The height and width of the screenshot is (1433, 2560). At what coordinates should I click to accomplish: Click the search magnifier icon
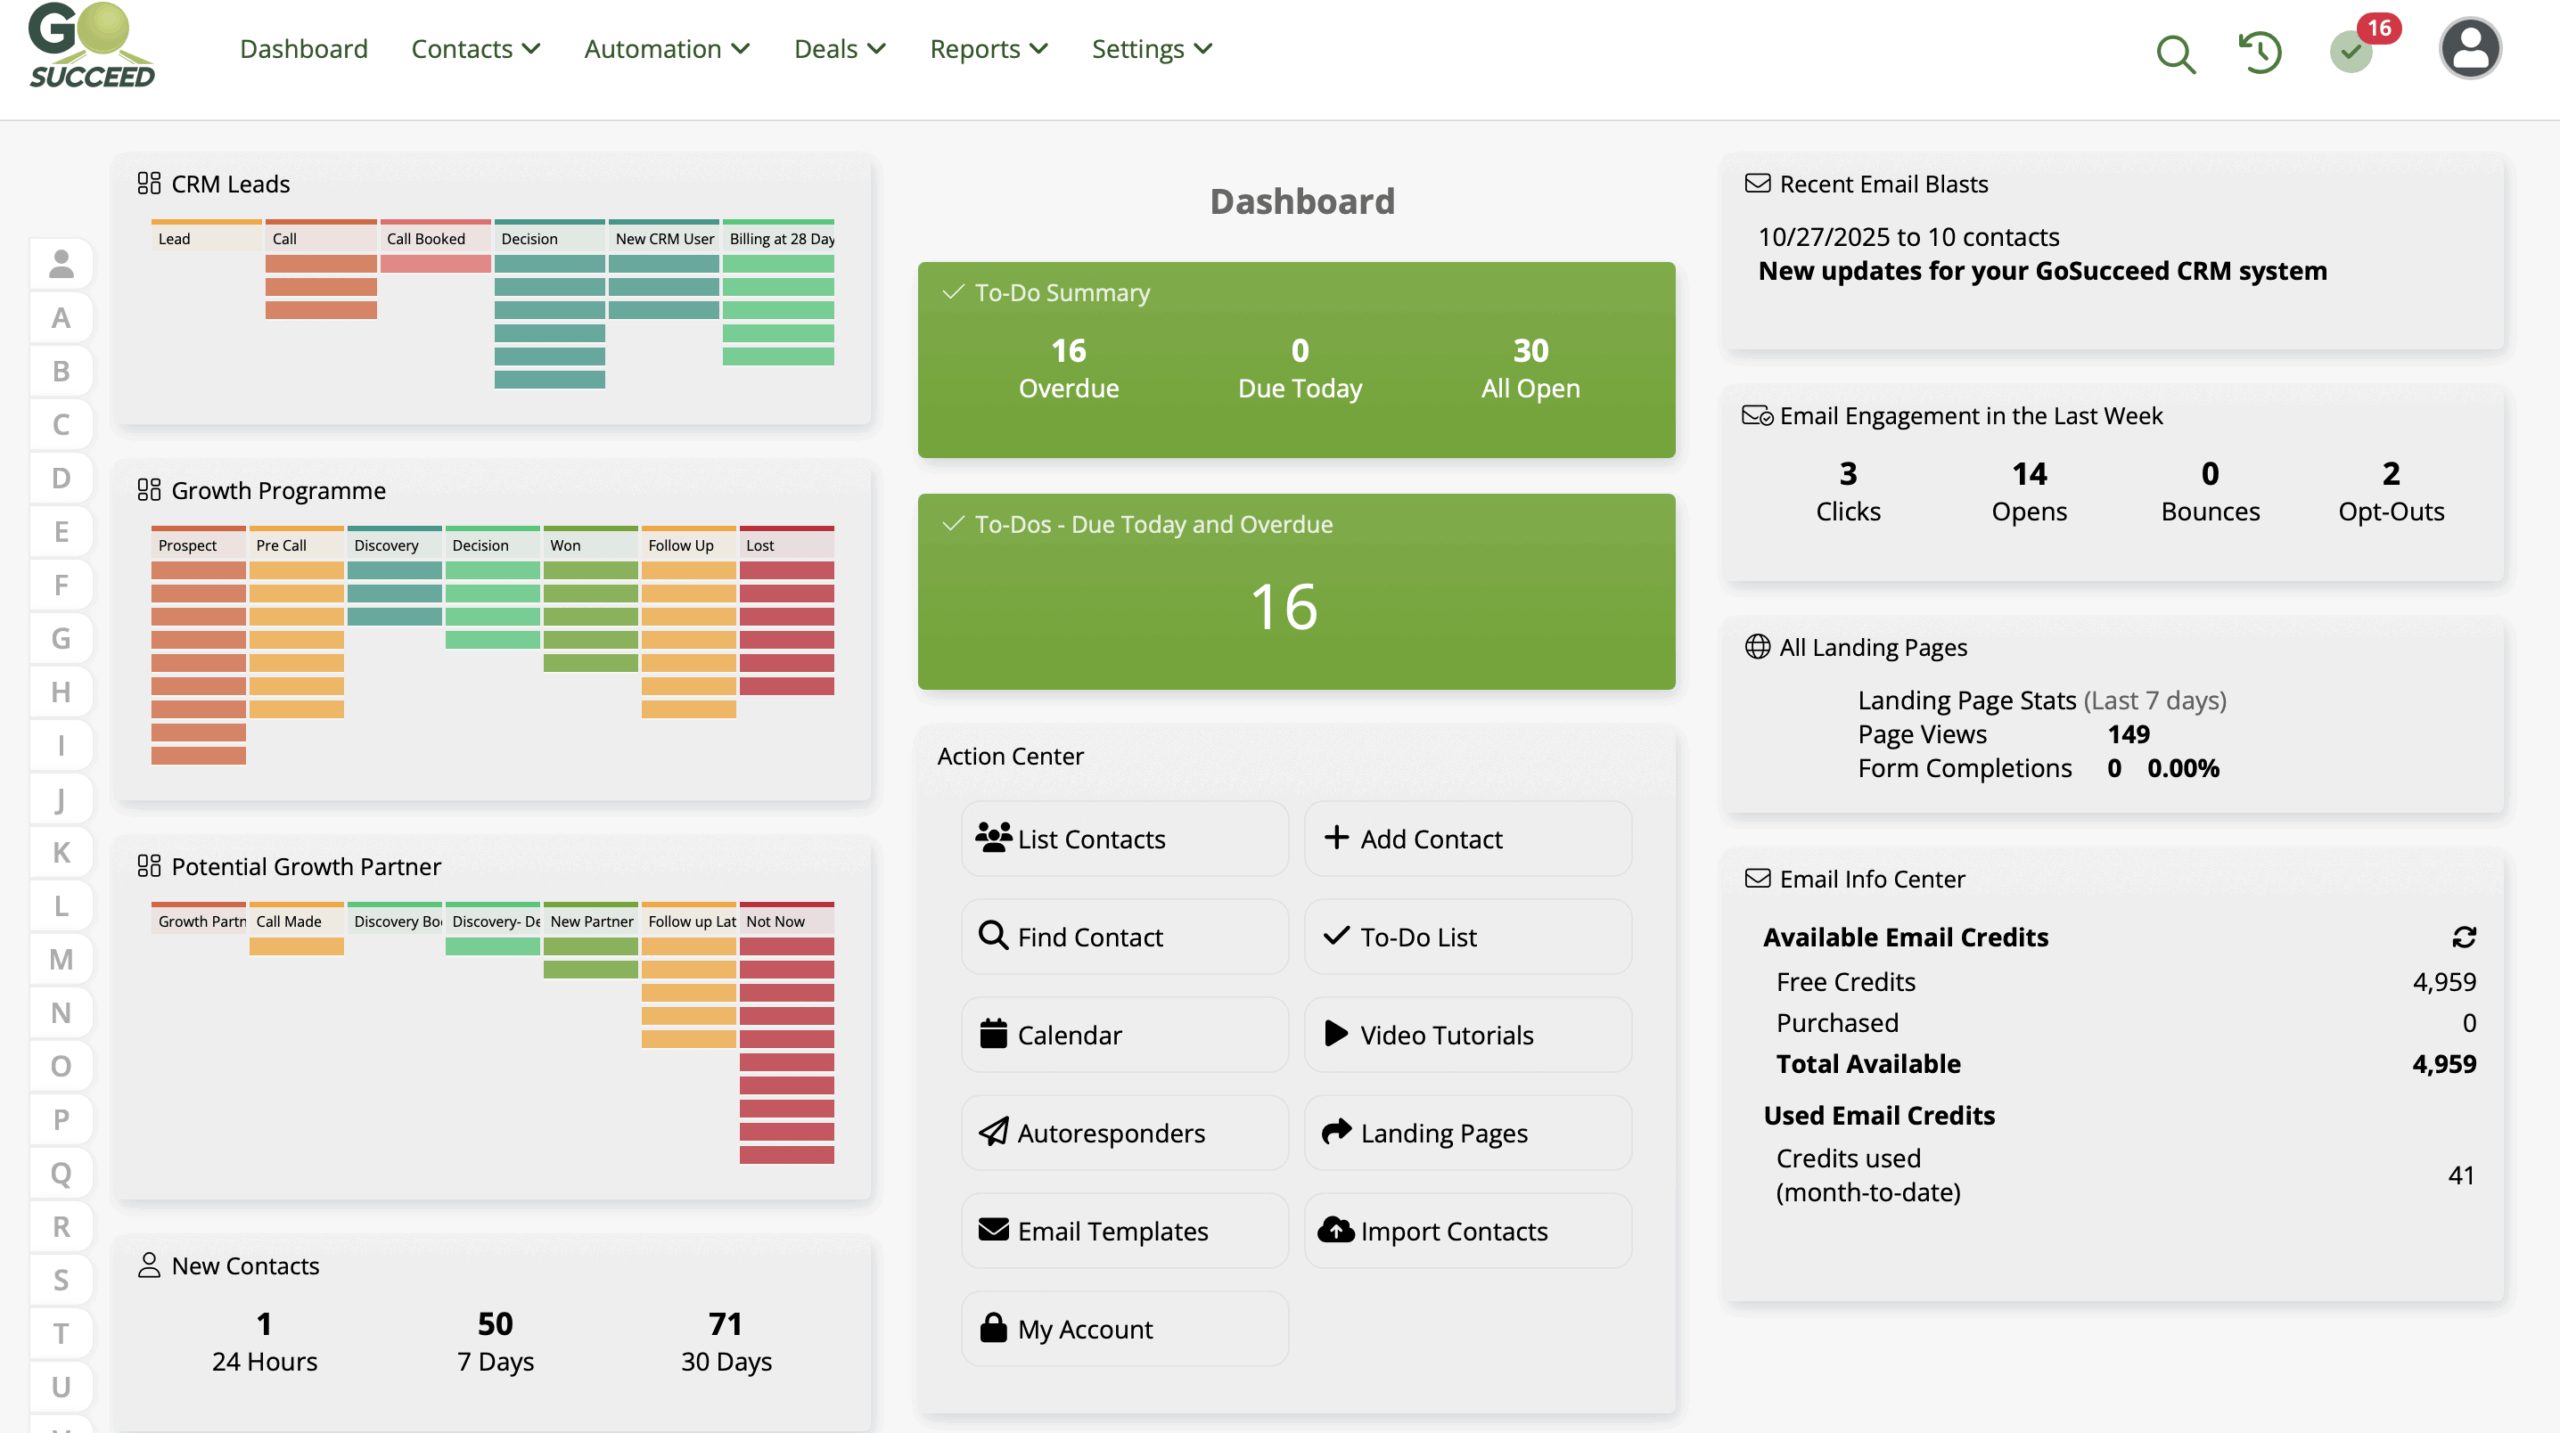2175,53
